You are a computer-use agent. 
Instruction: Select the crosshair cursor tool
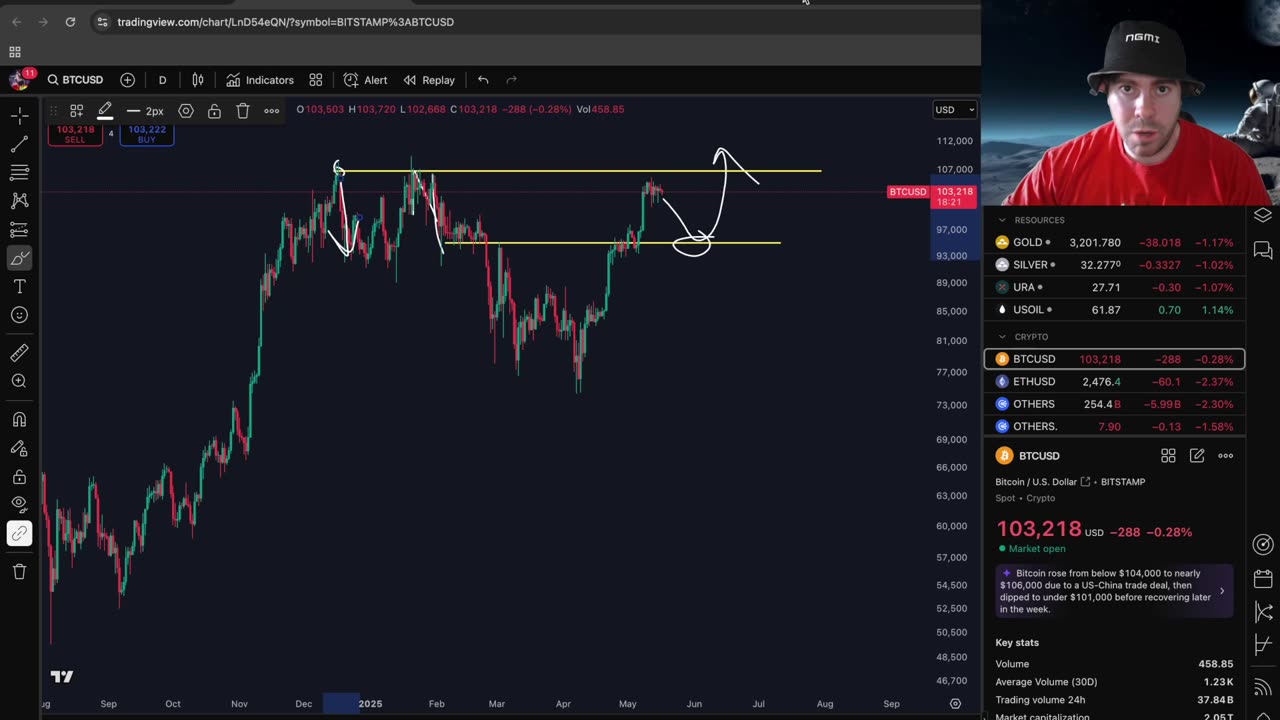19,116
